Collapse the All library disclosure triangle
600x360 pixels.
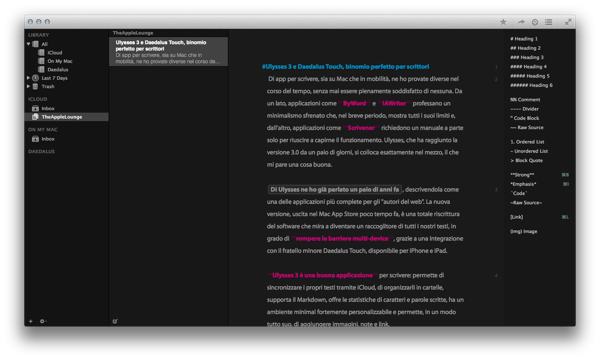[x=28, y=44]
